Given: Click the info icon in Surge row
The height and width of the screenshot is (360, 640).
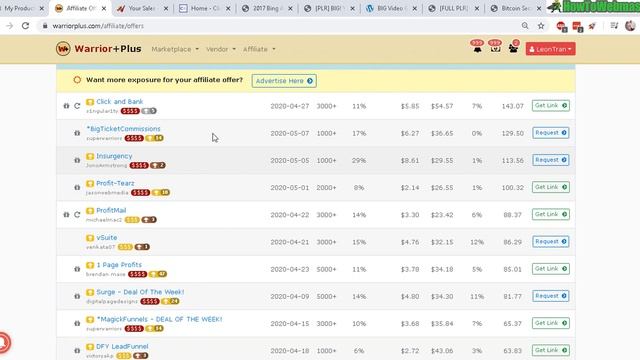Looking at the screenshot, I should (77, 296).
